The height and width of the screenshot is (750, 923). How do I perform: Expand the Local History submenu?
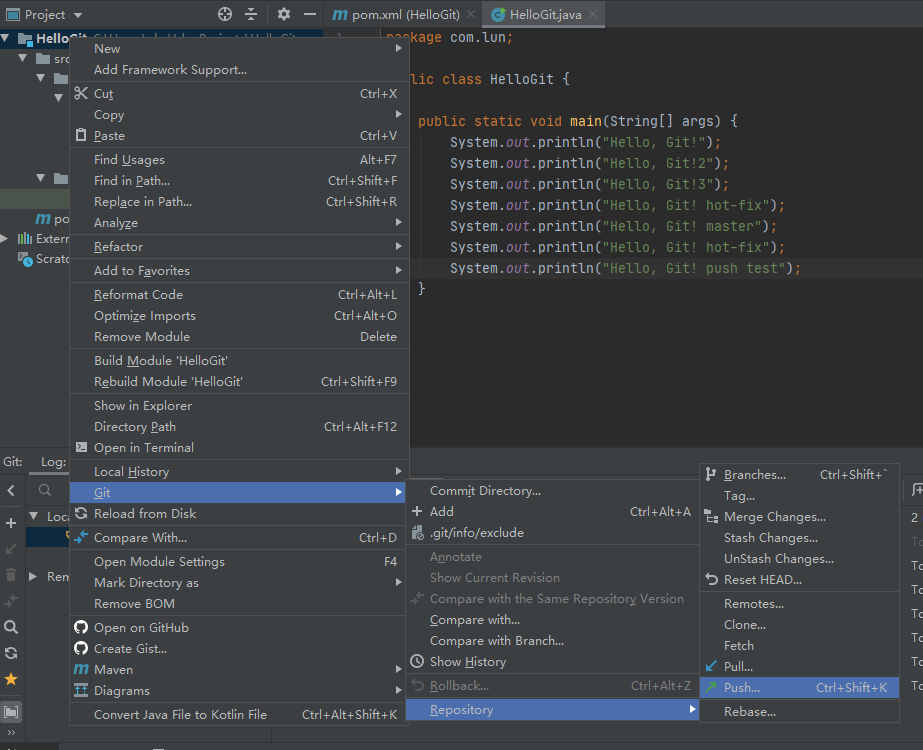239,472
